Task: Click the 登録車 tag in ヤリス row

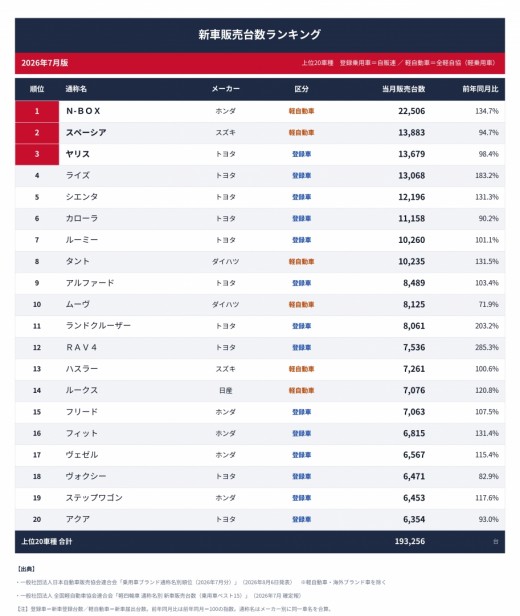Action: (301, 154)
